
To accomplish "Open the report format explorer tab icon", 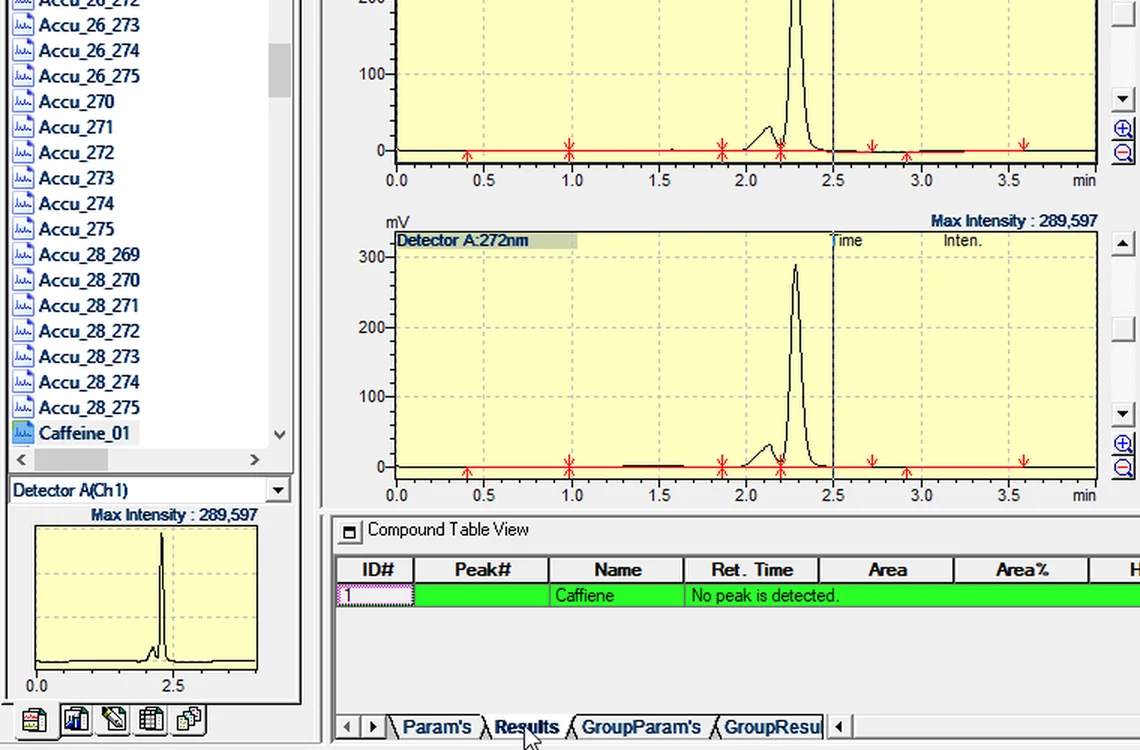I will (113, 720).
